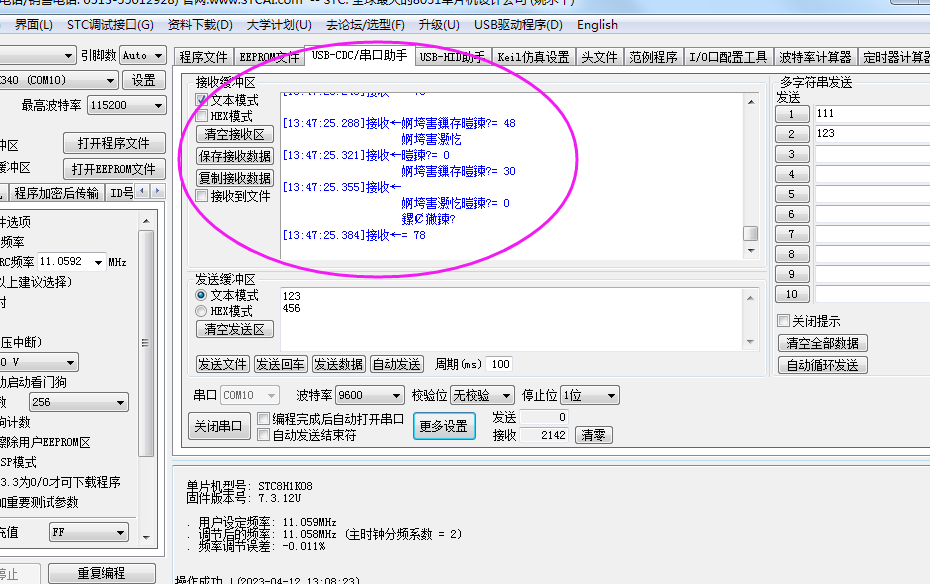Click the send buffer text area
The image size is (930, 584).
pos(512,319)
